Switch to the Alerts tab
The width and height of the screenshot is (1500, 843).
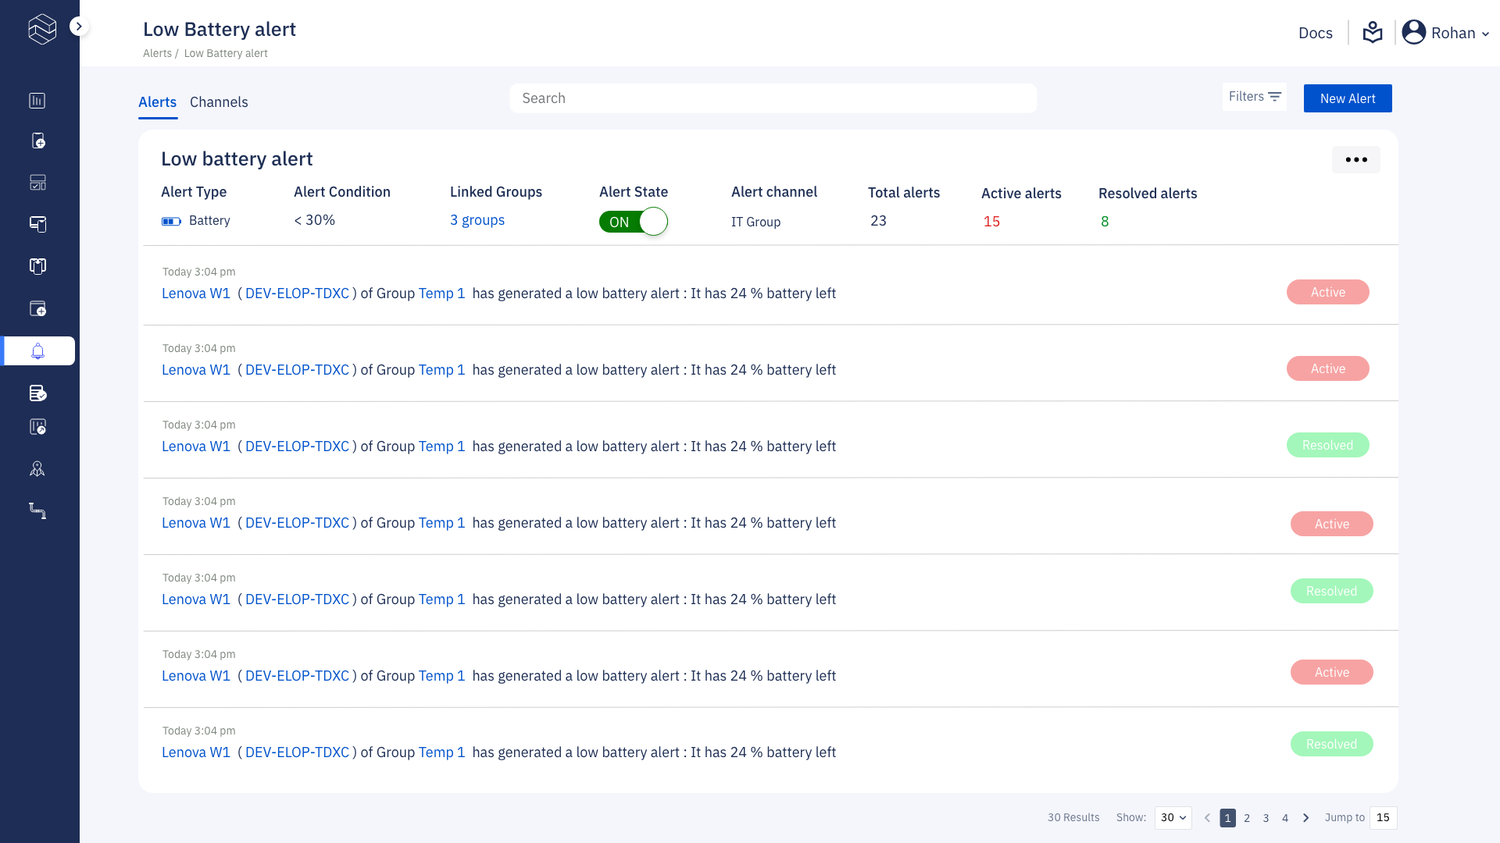click(x=157, y=102)
